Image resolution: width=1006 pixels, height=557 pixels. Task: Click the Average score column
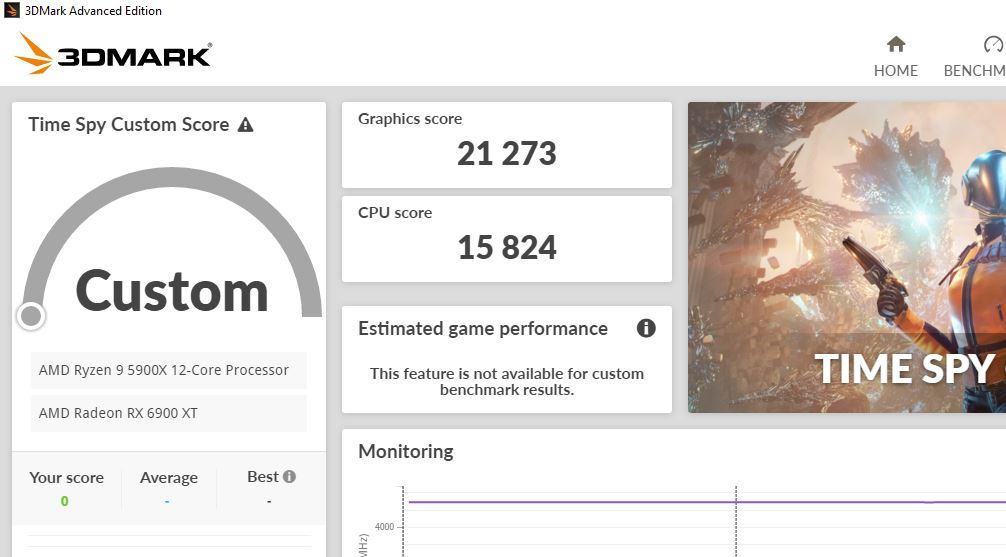169,489
